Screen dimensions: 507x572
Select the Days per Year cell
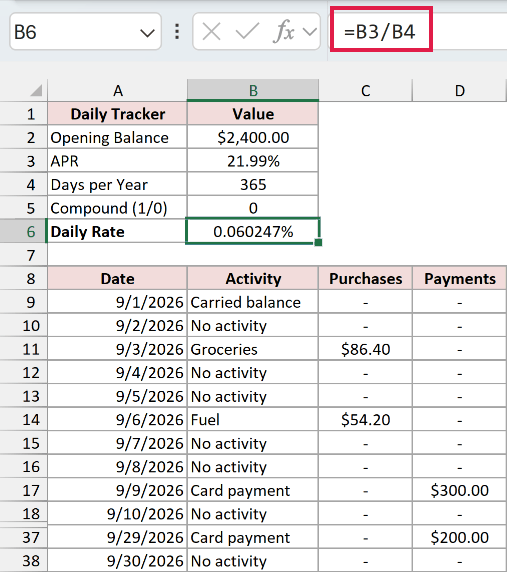click(117, 185)
